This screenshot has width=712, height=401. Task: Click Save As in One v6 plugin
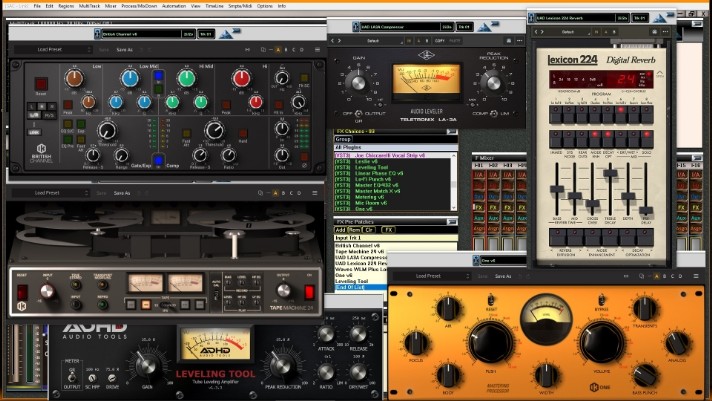tap(503, 276)
